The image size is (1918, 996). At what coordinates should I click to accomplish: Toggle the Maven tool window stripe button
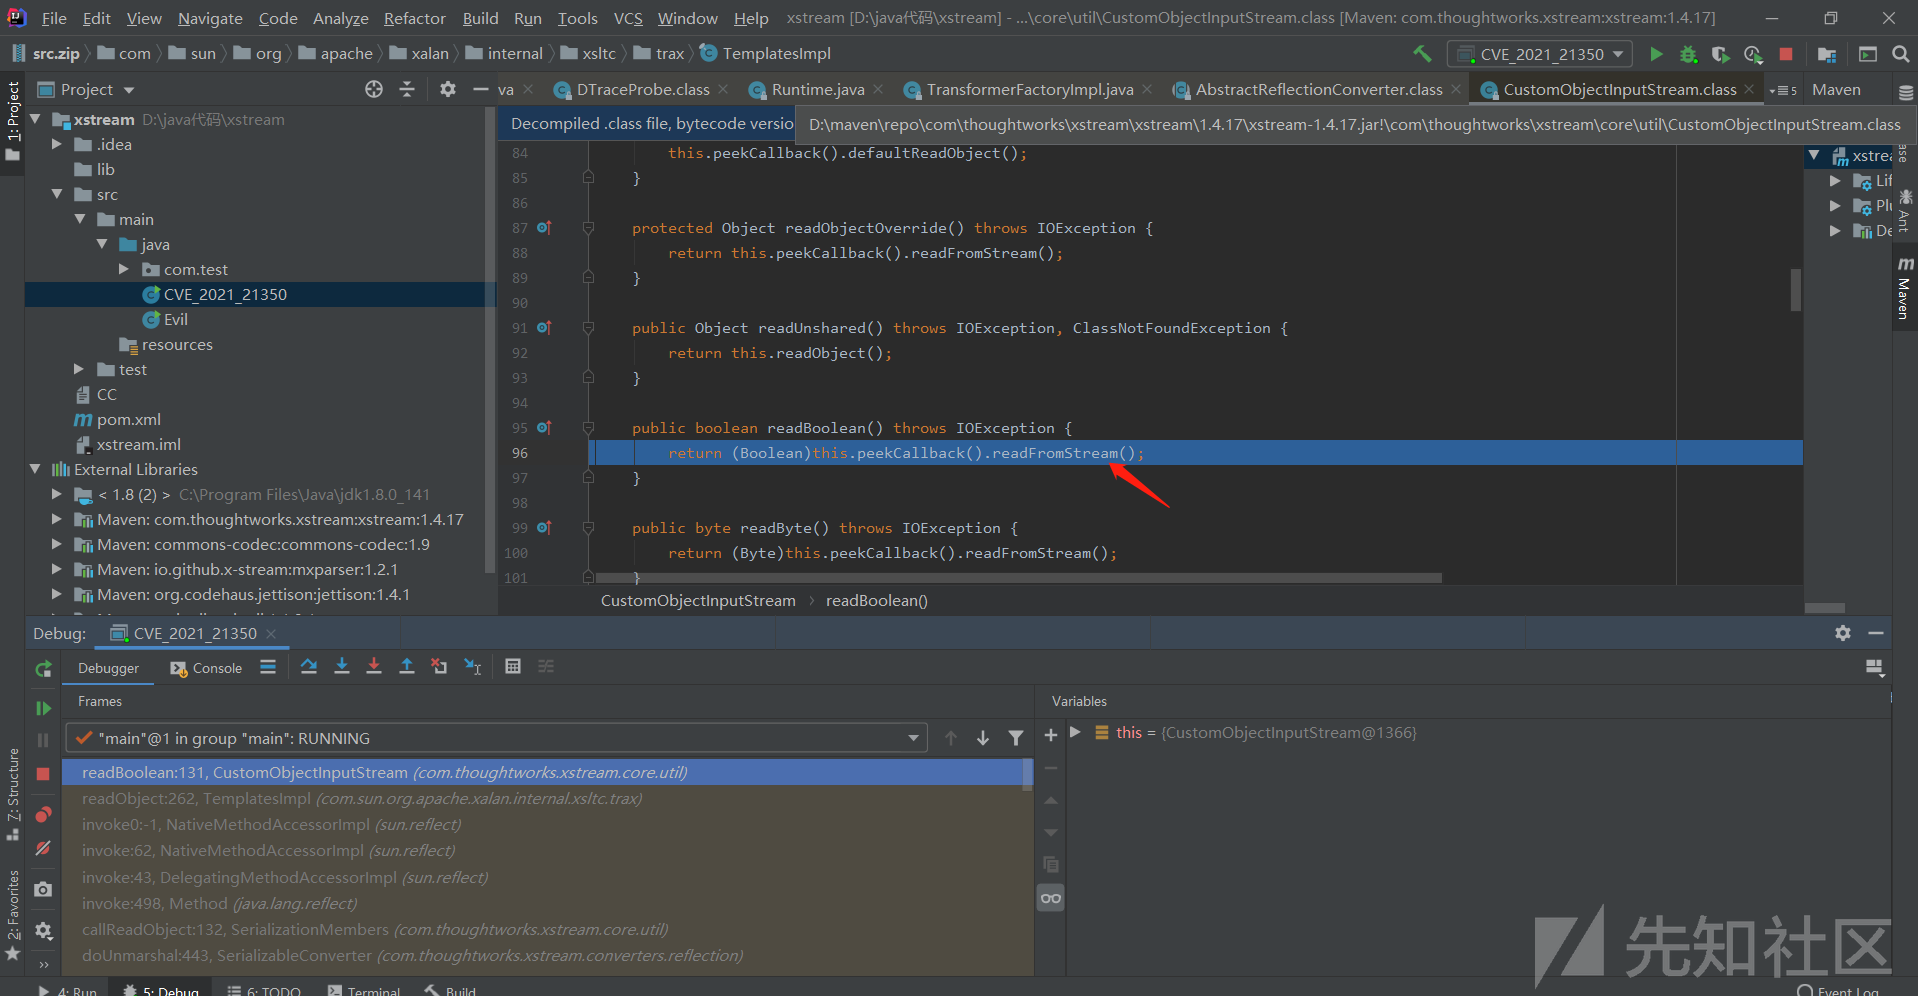point(1905,288)
